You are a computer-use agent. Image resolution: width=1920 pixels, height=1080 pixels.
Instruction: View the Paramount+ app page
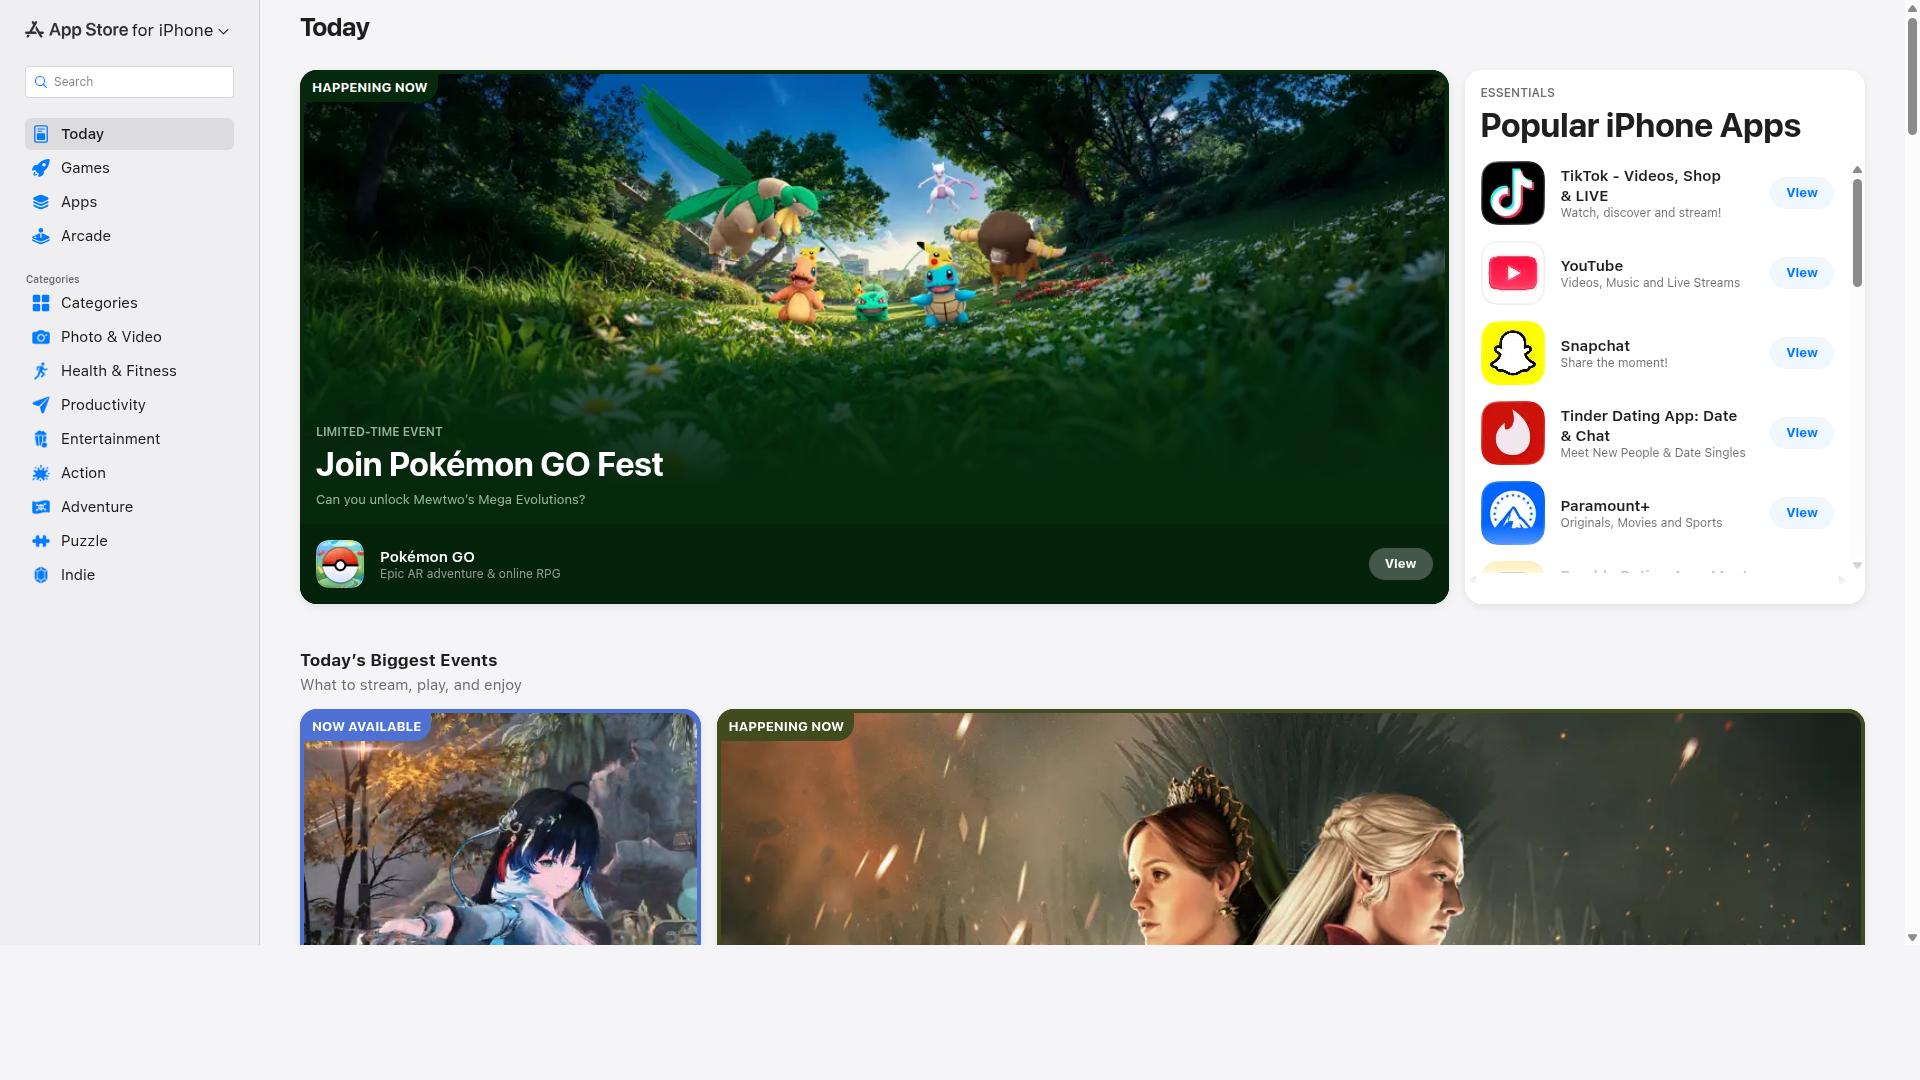tap(1801, 513)
